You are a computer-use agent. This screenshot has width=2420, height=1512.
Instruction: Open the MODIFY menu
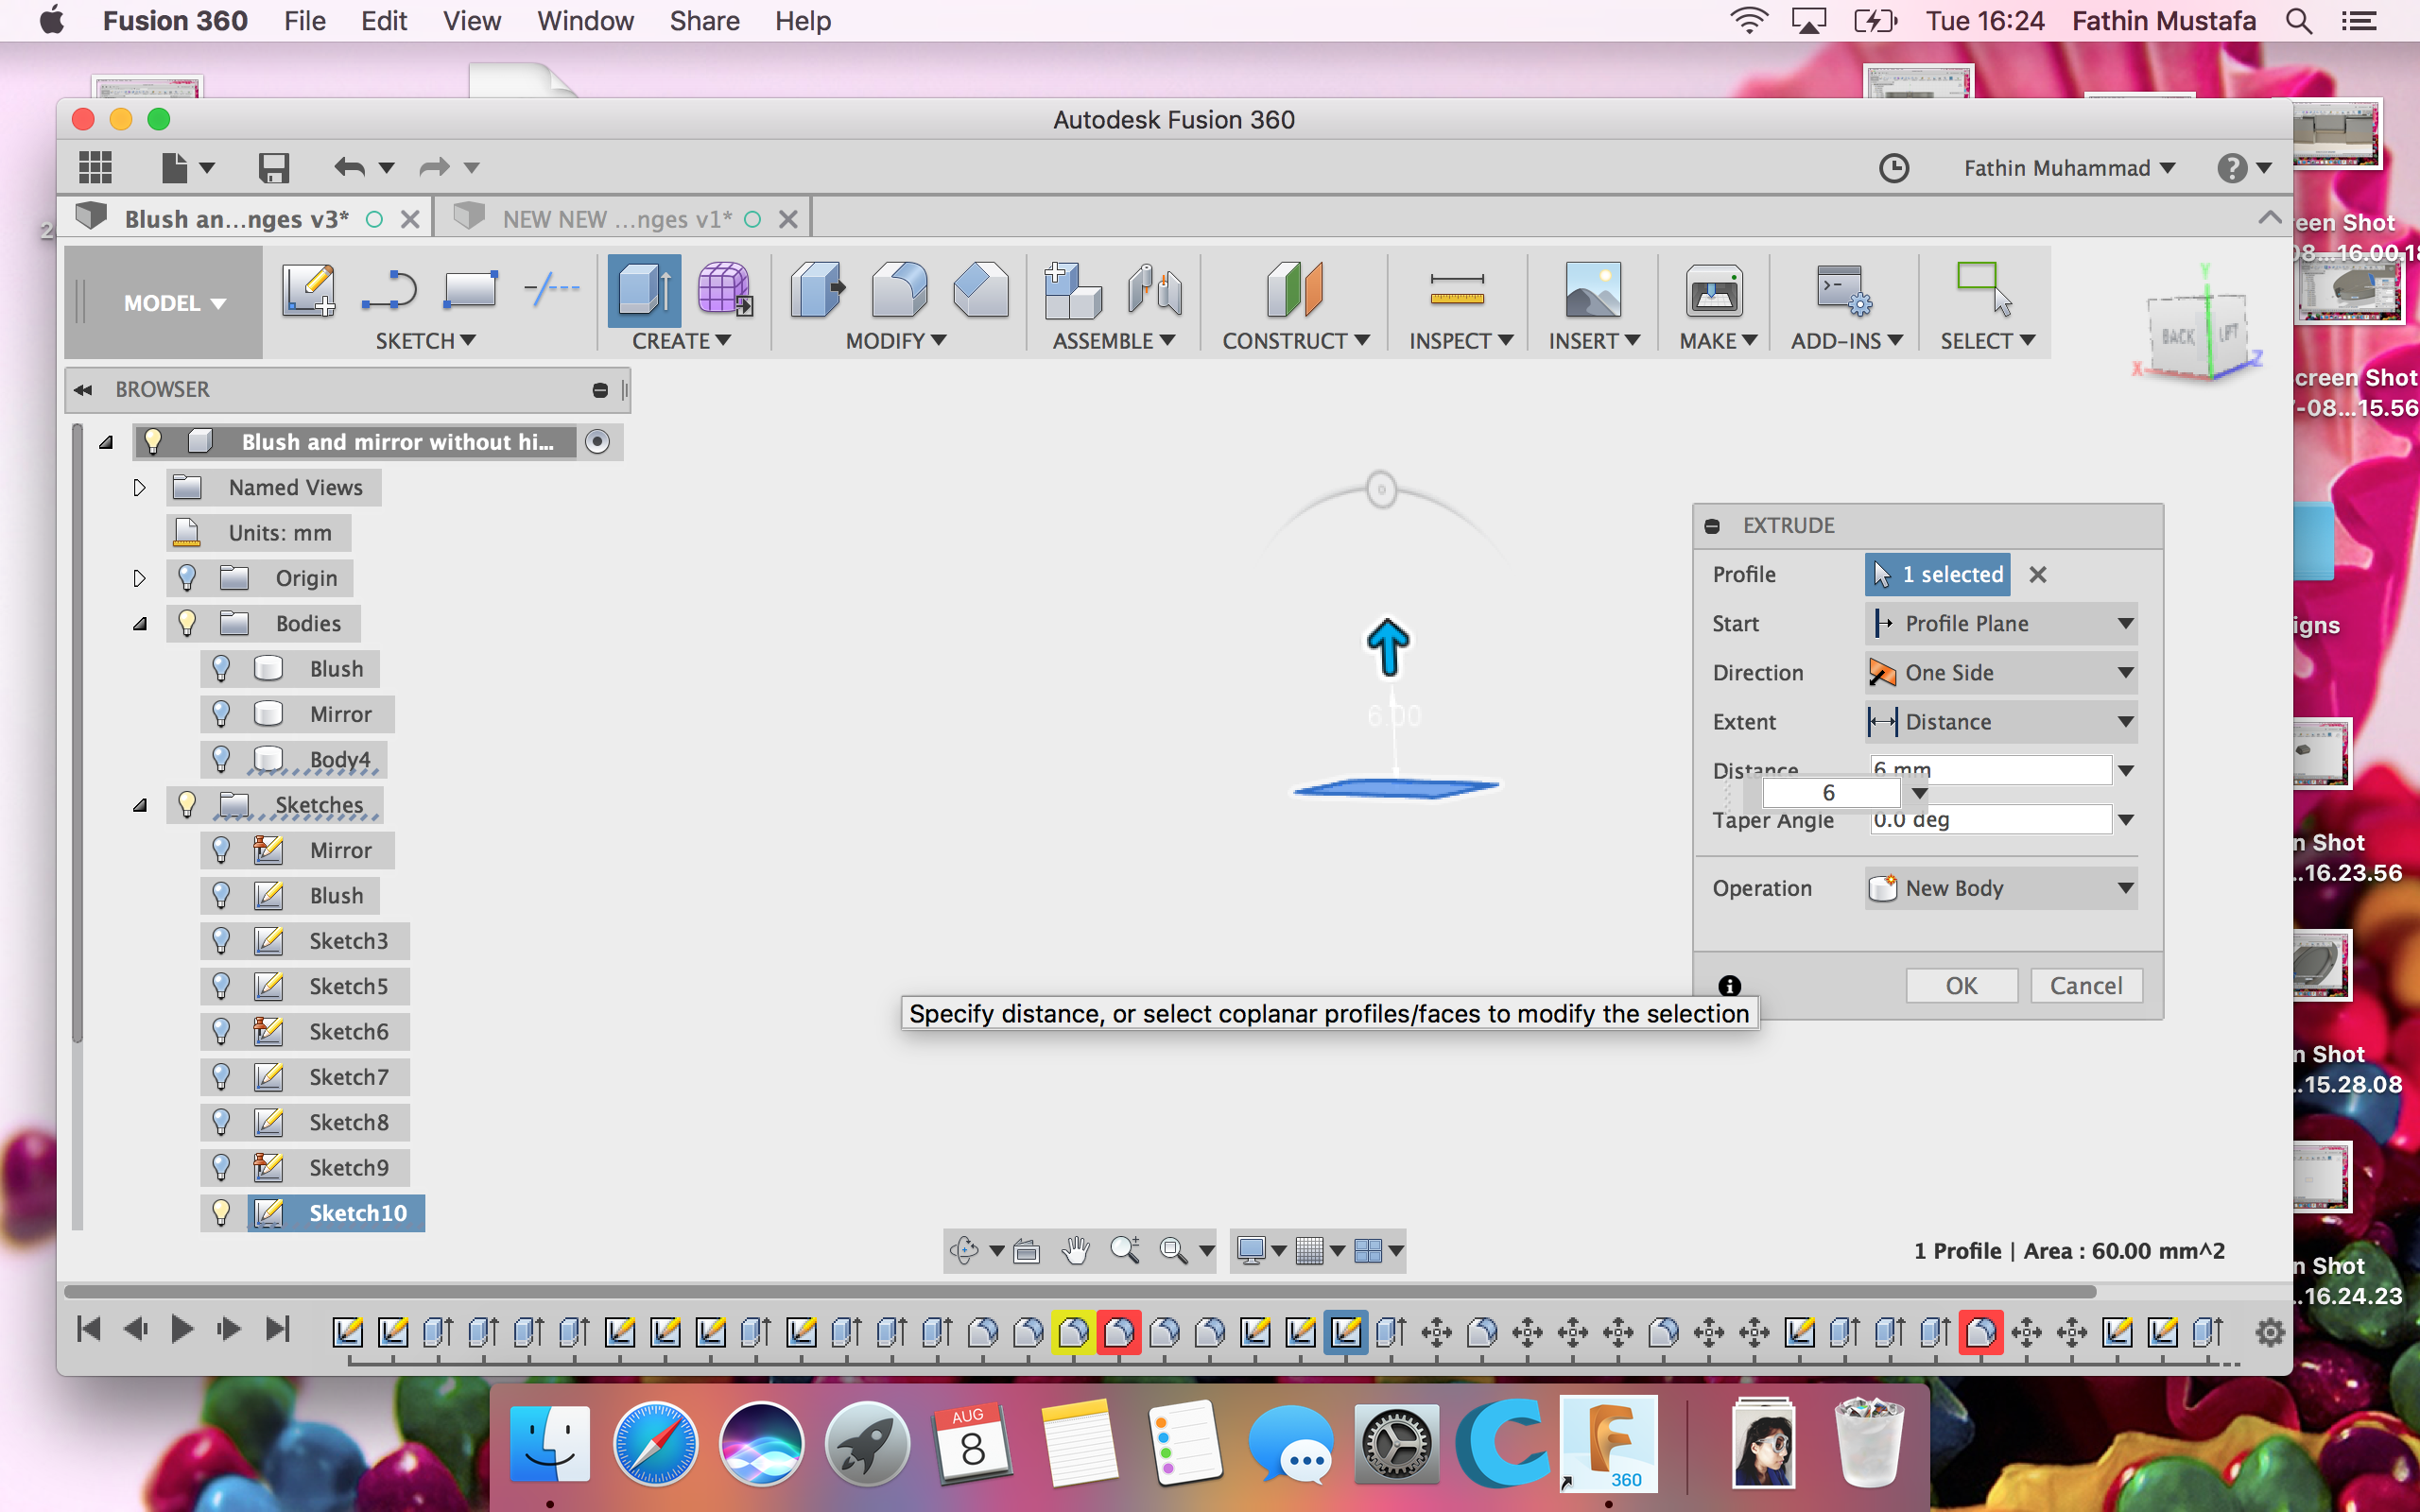click(x=896, y=341)
